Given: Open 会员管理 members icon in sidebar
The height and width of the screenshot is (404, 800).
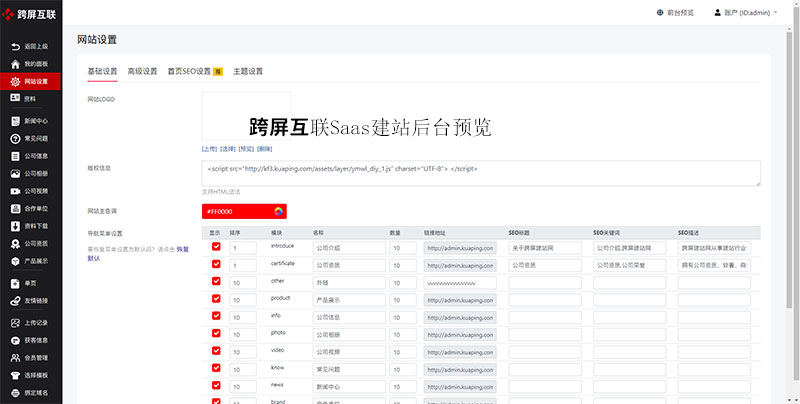Looking at the screenshot, I should tap(15, 358).
